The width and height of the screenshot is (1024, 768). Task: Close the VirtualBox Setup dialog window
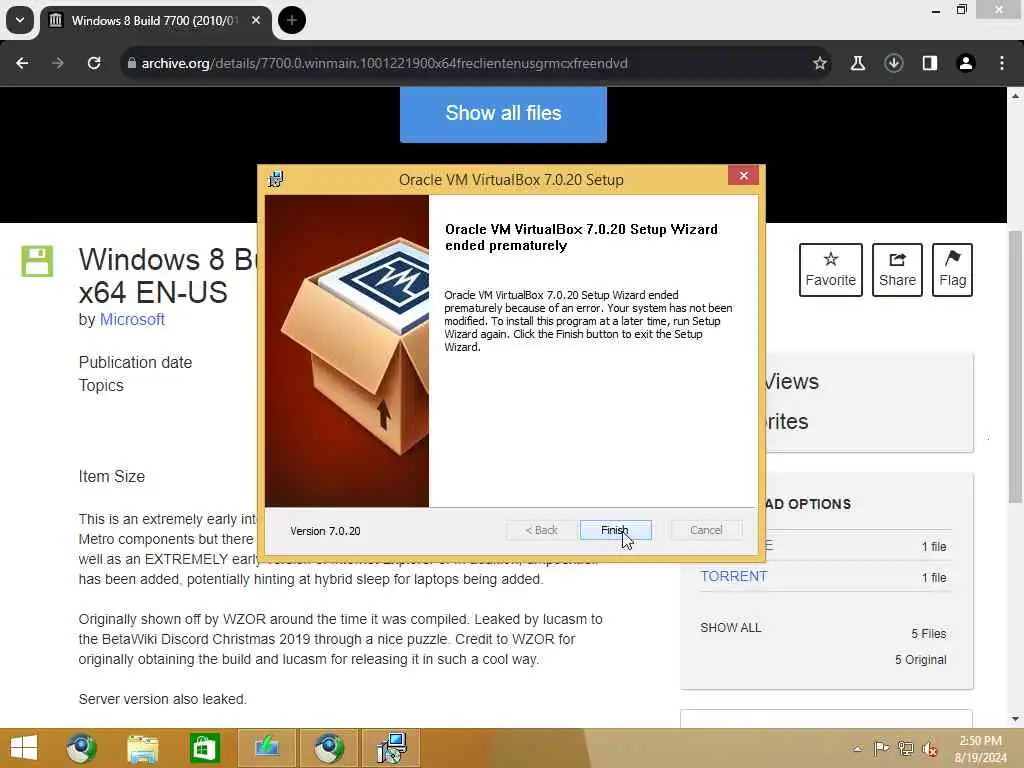(743, 176)
